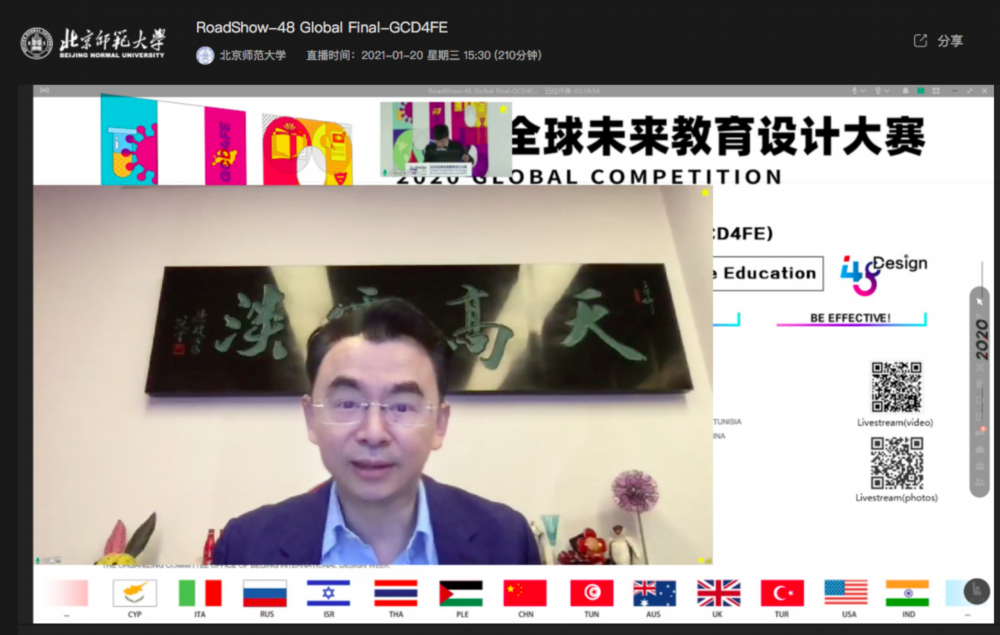
Task: Toggle the microphone in the meeting toolbar
Action: [x=854, y=91]
